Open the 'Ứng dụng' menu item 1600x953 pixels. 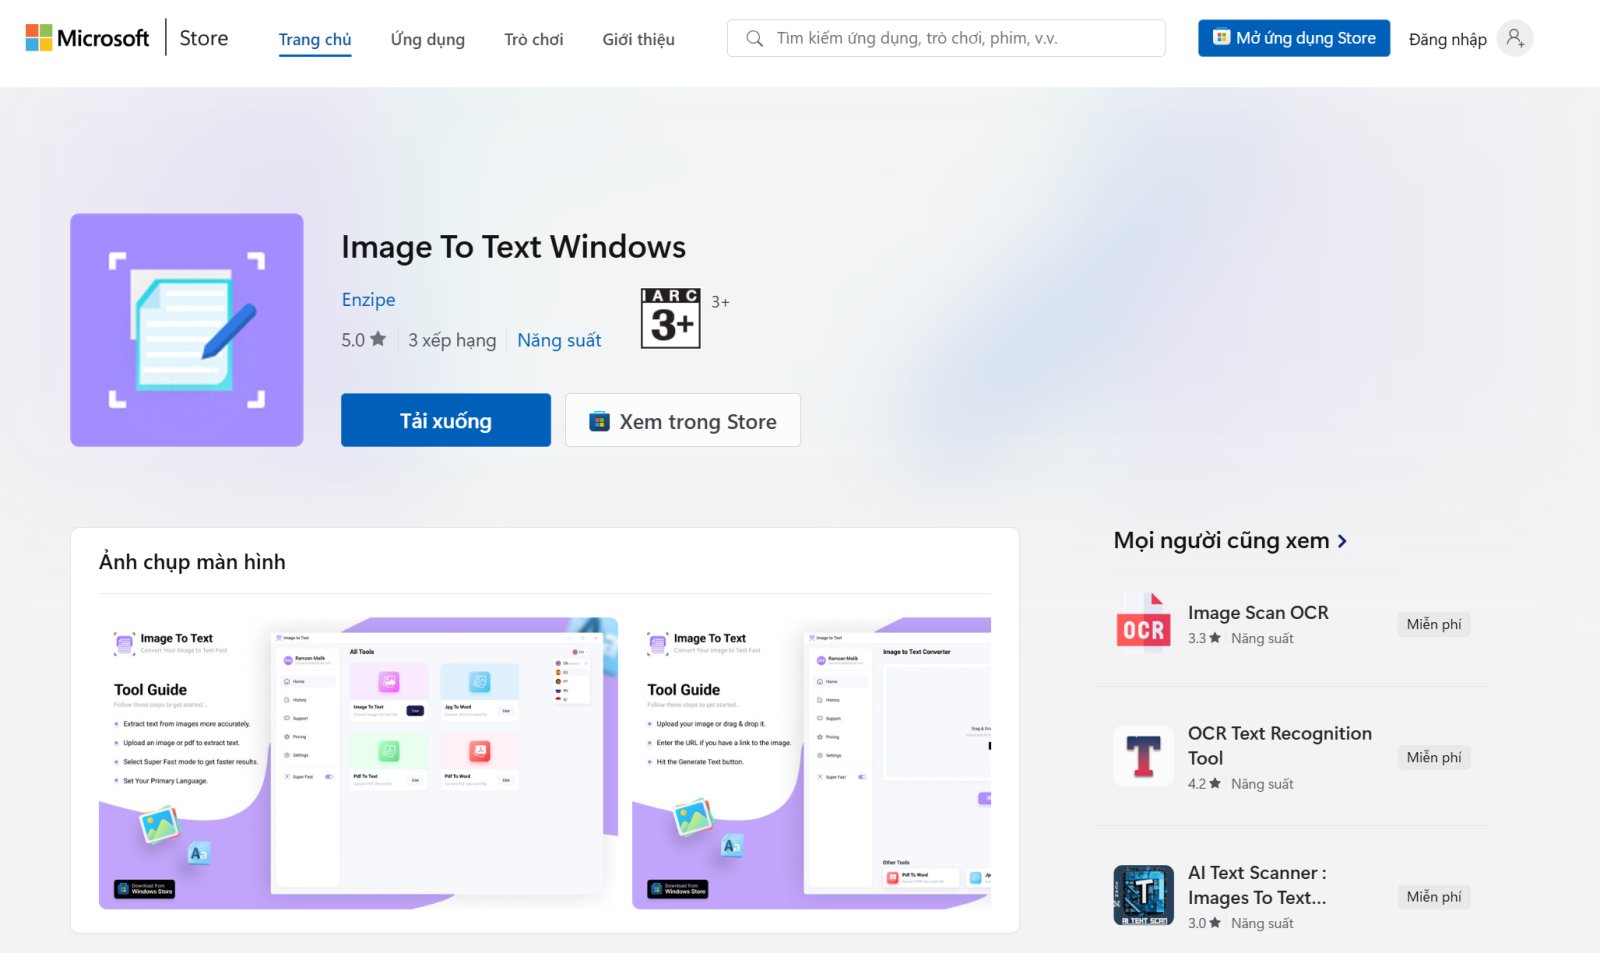(x=427, y=39)
